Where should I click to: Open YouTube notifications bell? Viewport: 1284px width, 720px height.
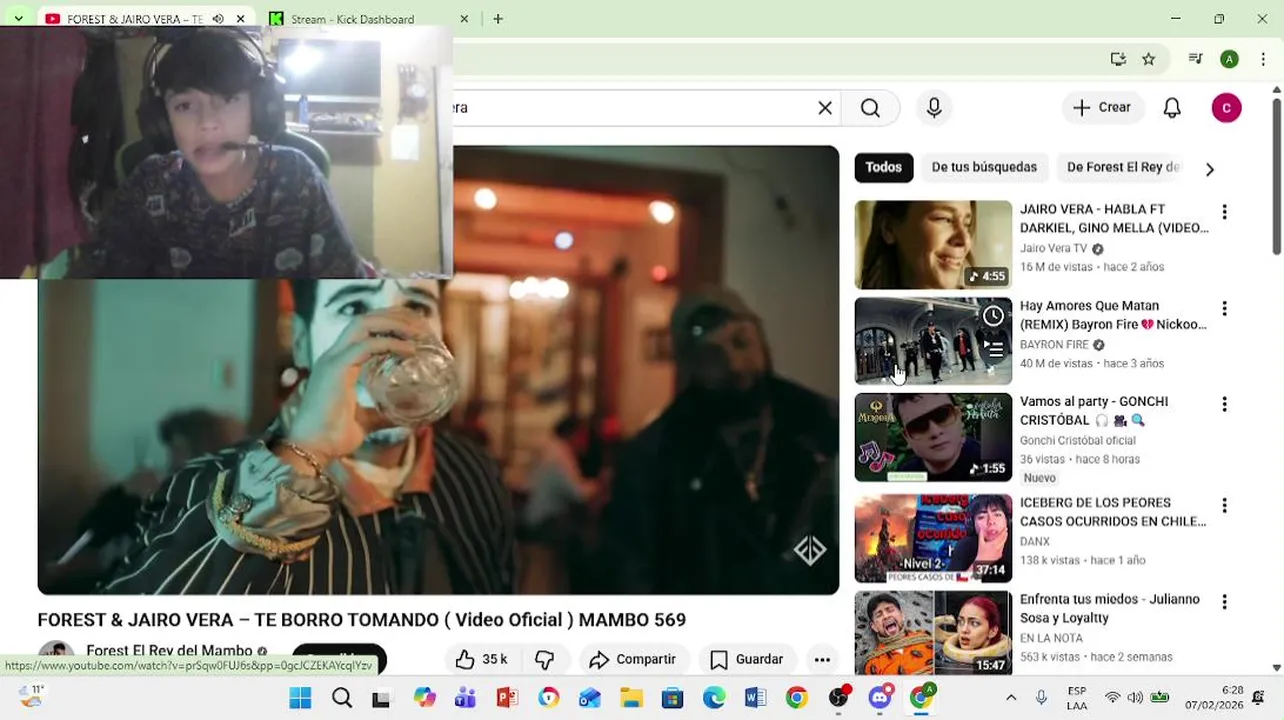(x=1173, y=108)
